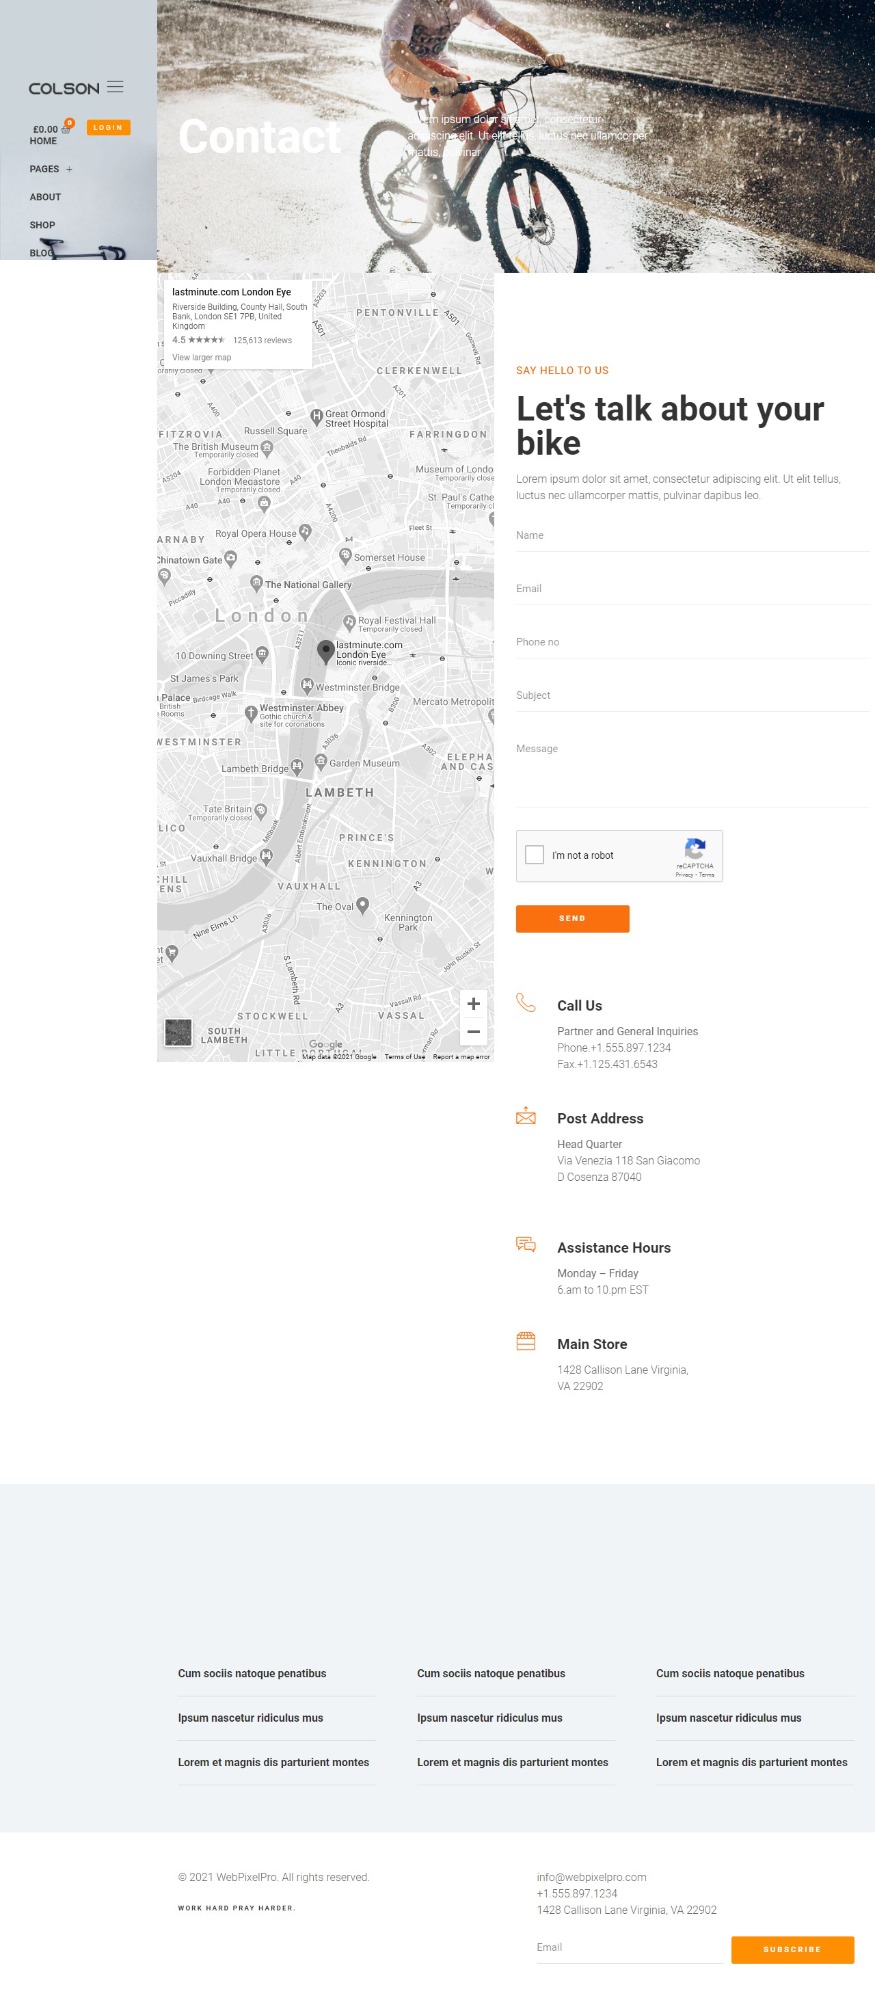875x2000 pixels.
Task: Click the orange SEND button
Action: point(573,918)
